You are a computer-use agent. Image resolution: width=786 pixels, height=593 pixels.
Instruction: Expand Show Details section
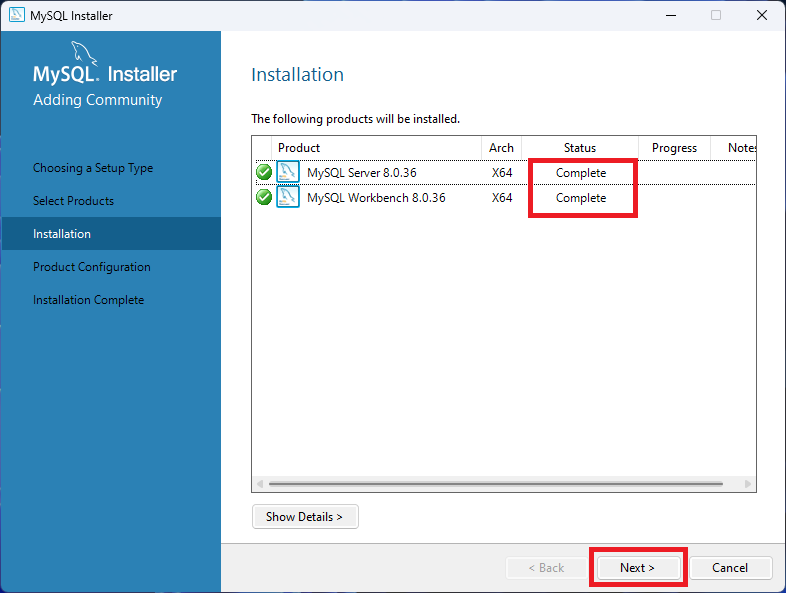(305, 516)
